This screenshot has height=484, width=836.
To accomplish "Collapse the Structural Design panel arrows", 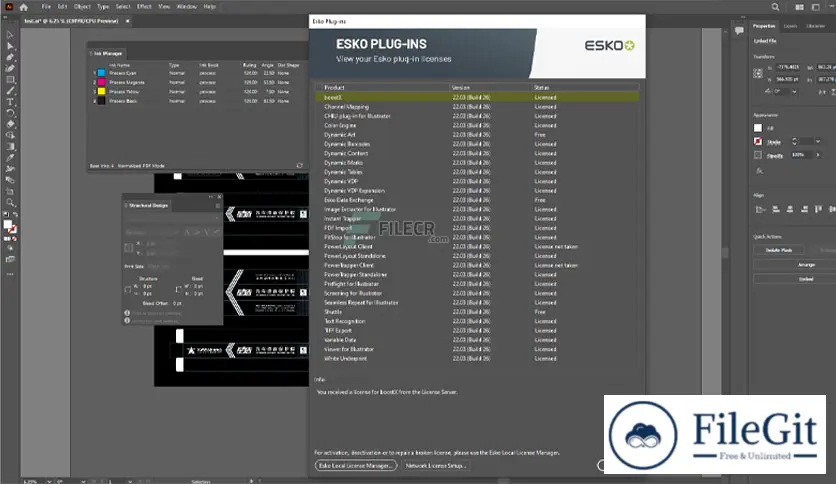I will click(211, 197).
